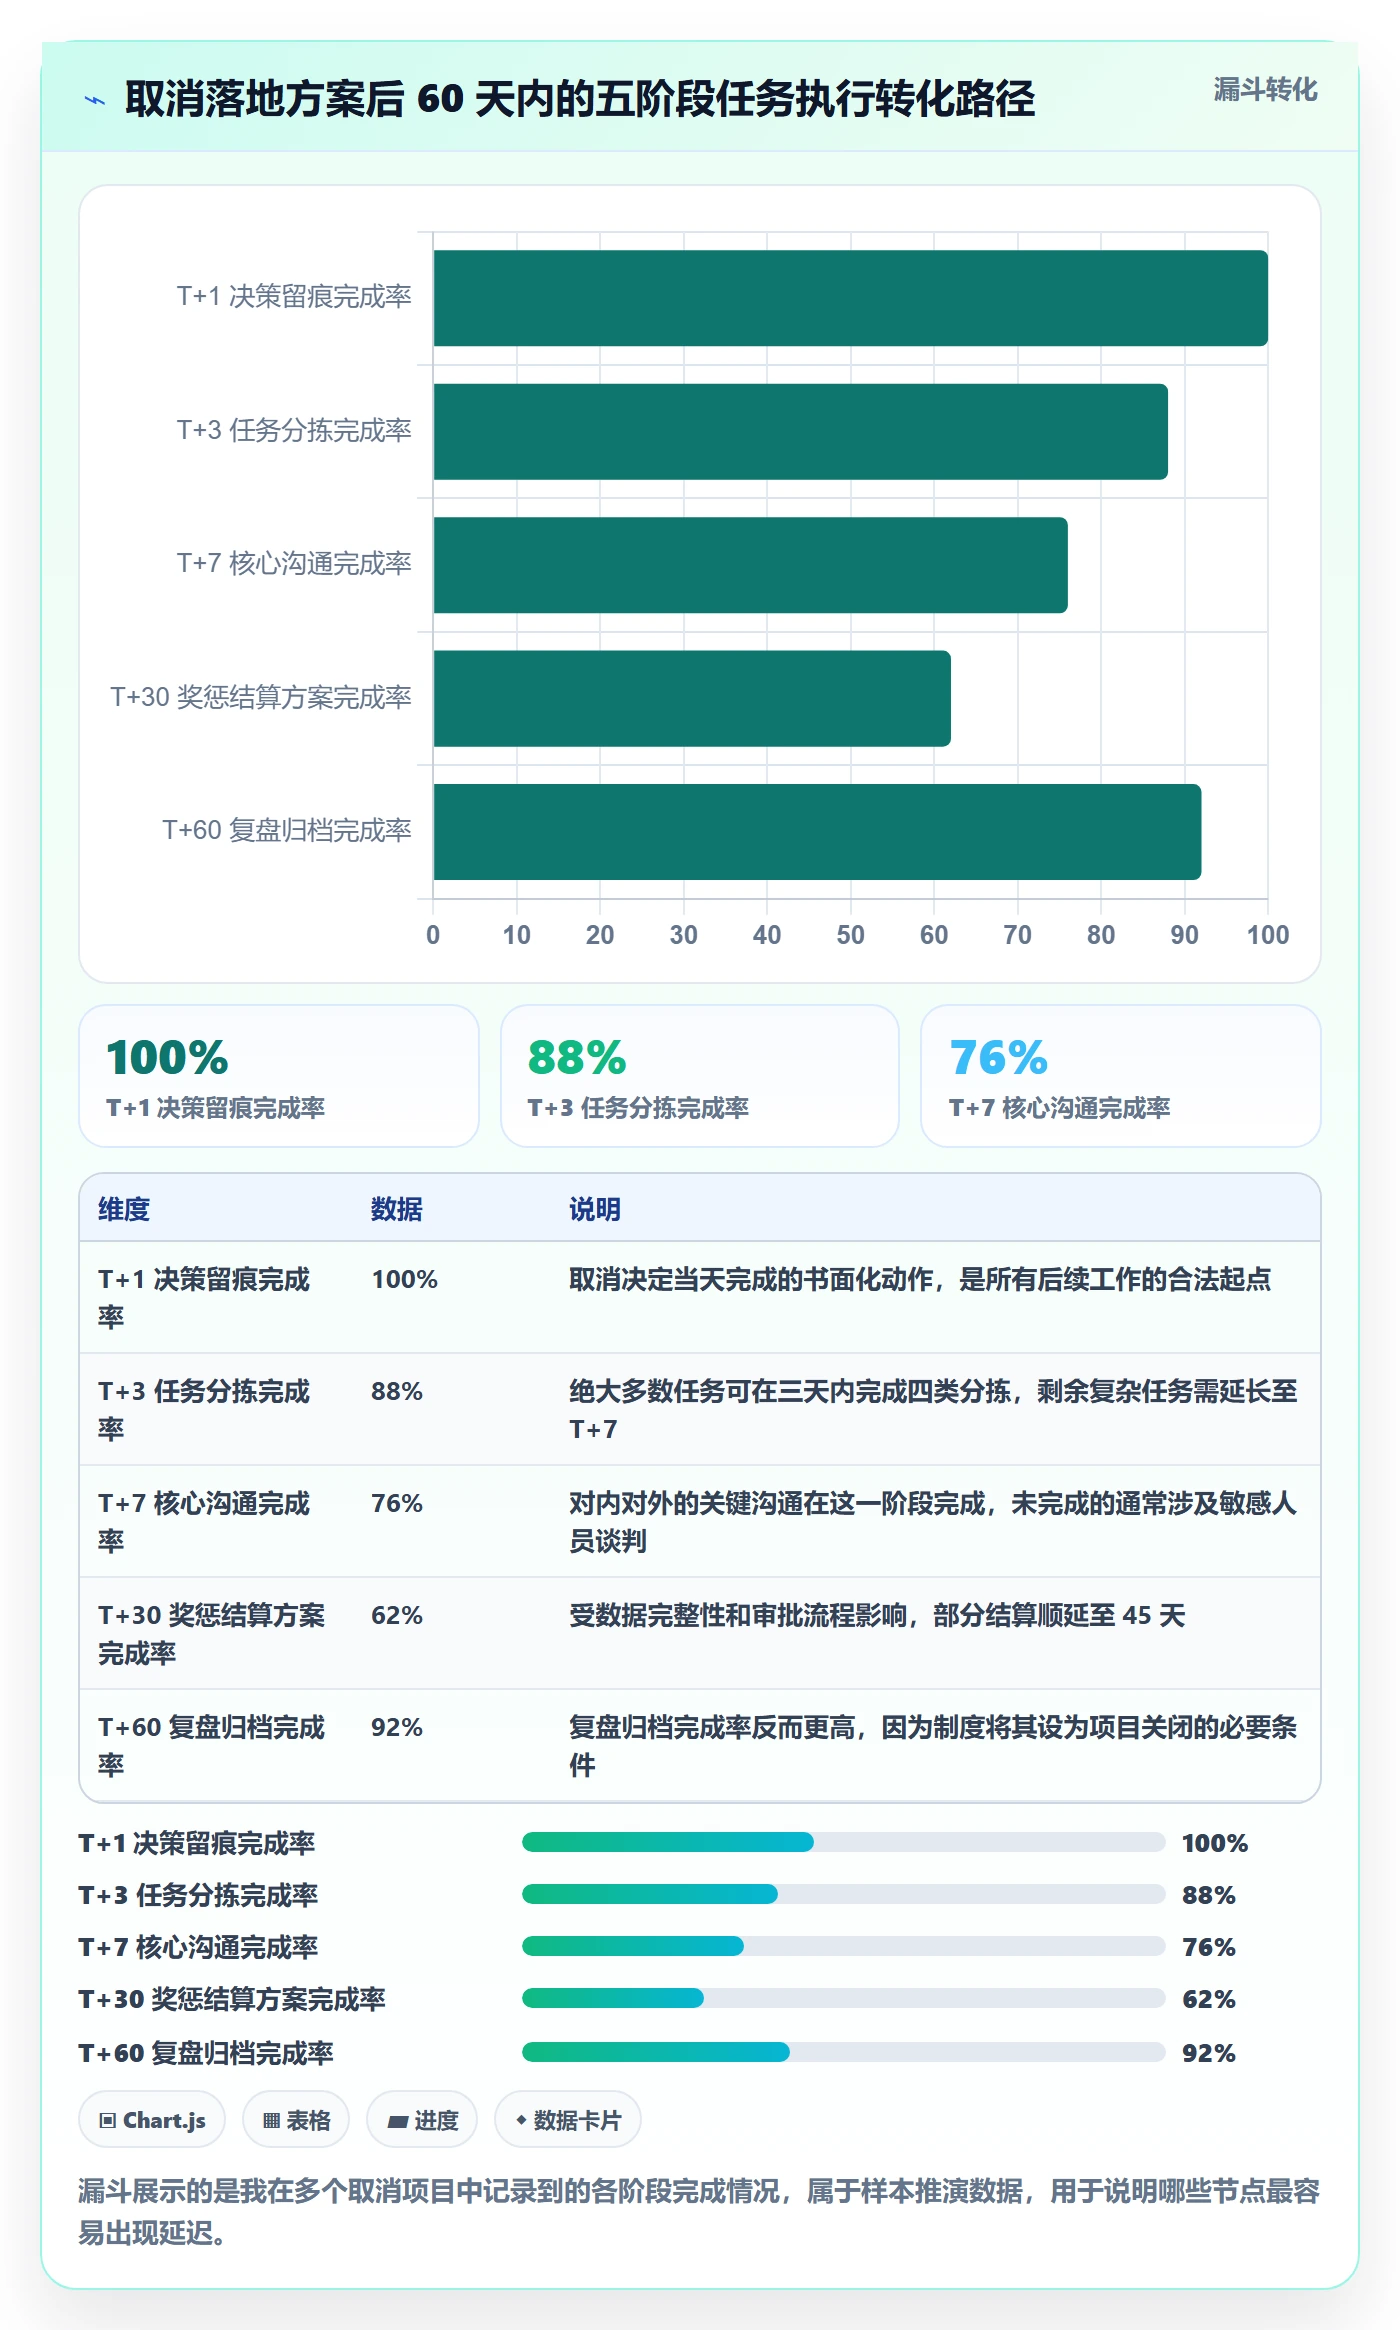Image resolution: width=1400 pixels, height=2330 pixels.
Task: Click the 92% cell in the table
Action: coord(397,1727)
